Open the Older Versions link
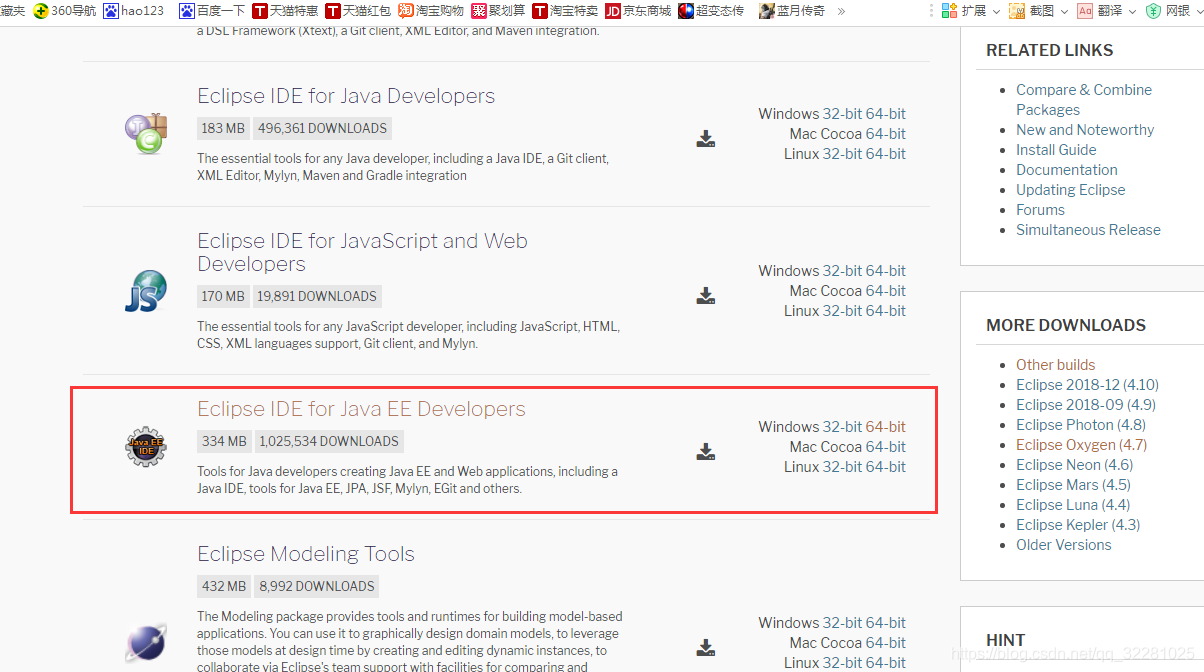The height and width of the screenshot is (672, 1204). coord(1064,545)
